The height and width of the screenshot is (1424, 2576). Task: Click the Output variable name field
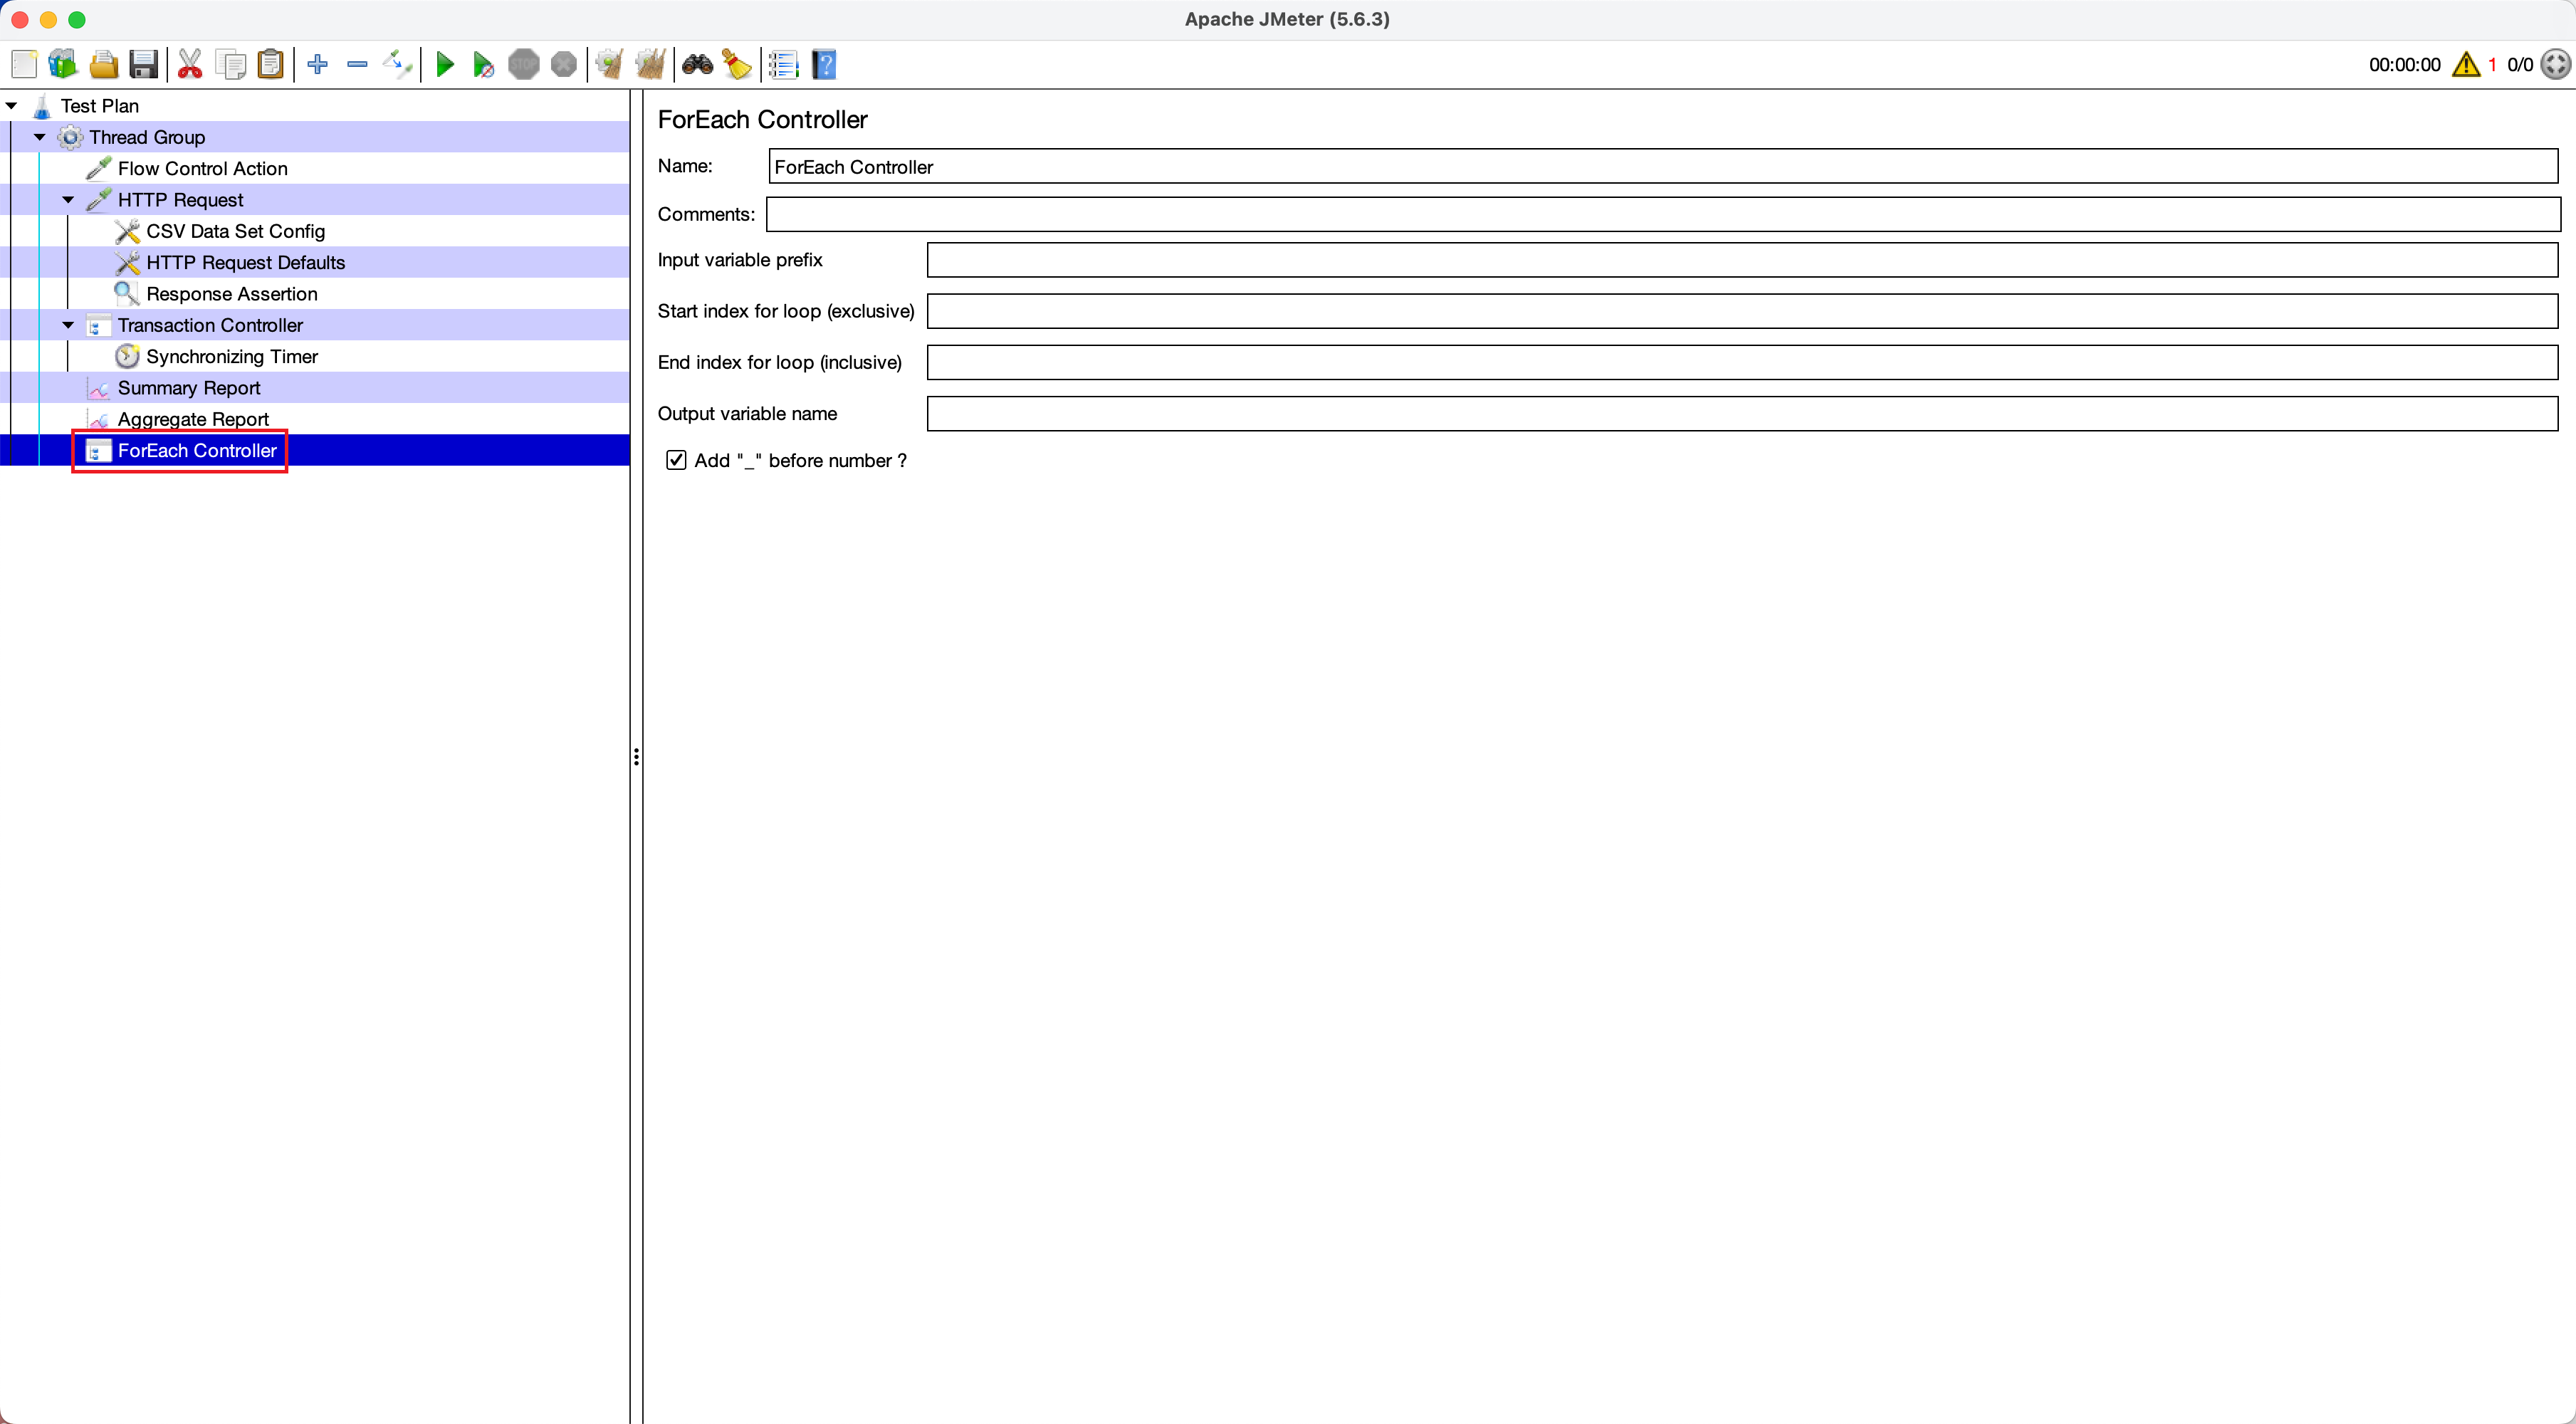coord(1742,414)
